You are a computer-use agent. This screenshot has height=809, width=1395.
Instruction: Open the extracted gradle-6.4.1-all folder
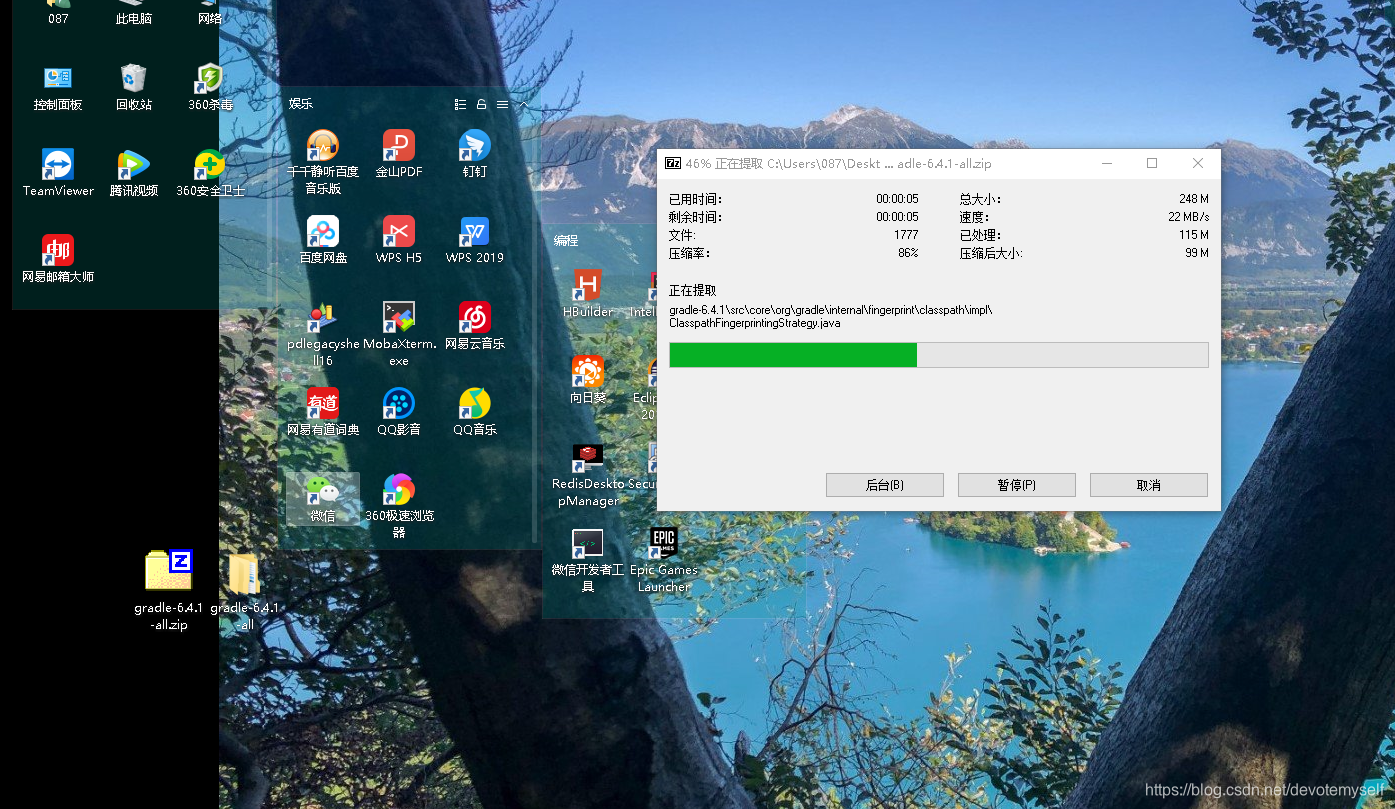point(245,590)
